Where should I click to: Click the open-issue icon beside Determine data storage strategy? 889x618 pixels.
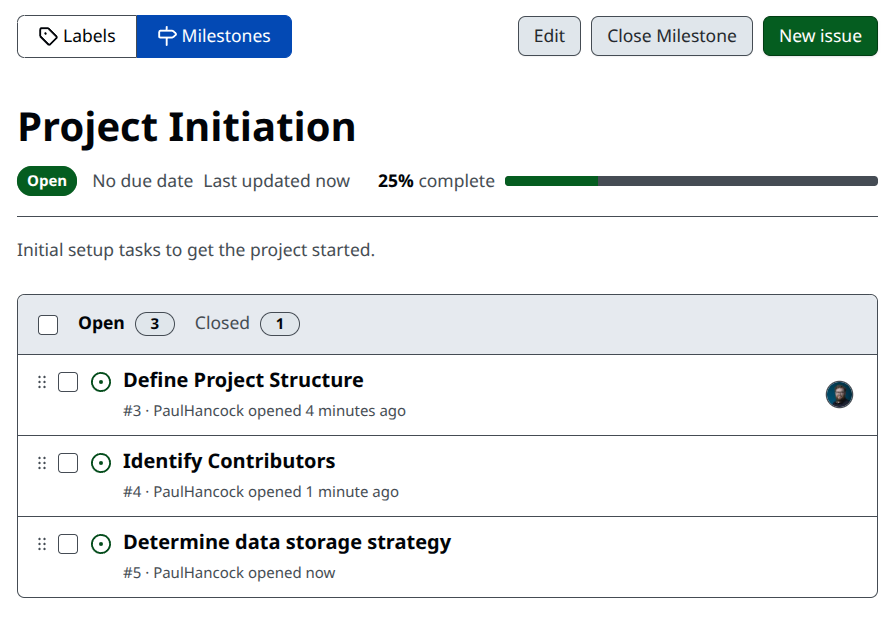pos(101,544)
